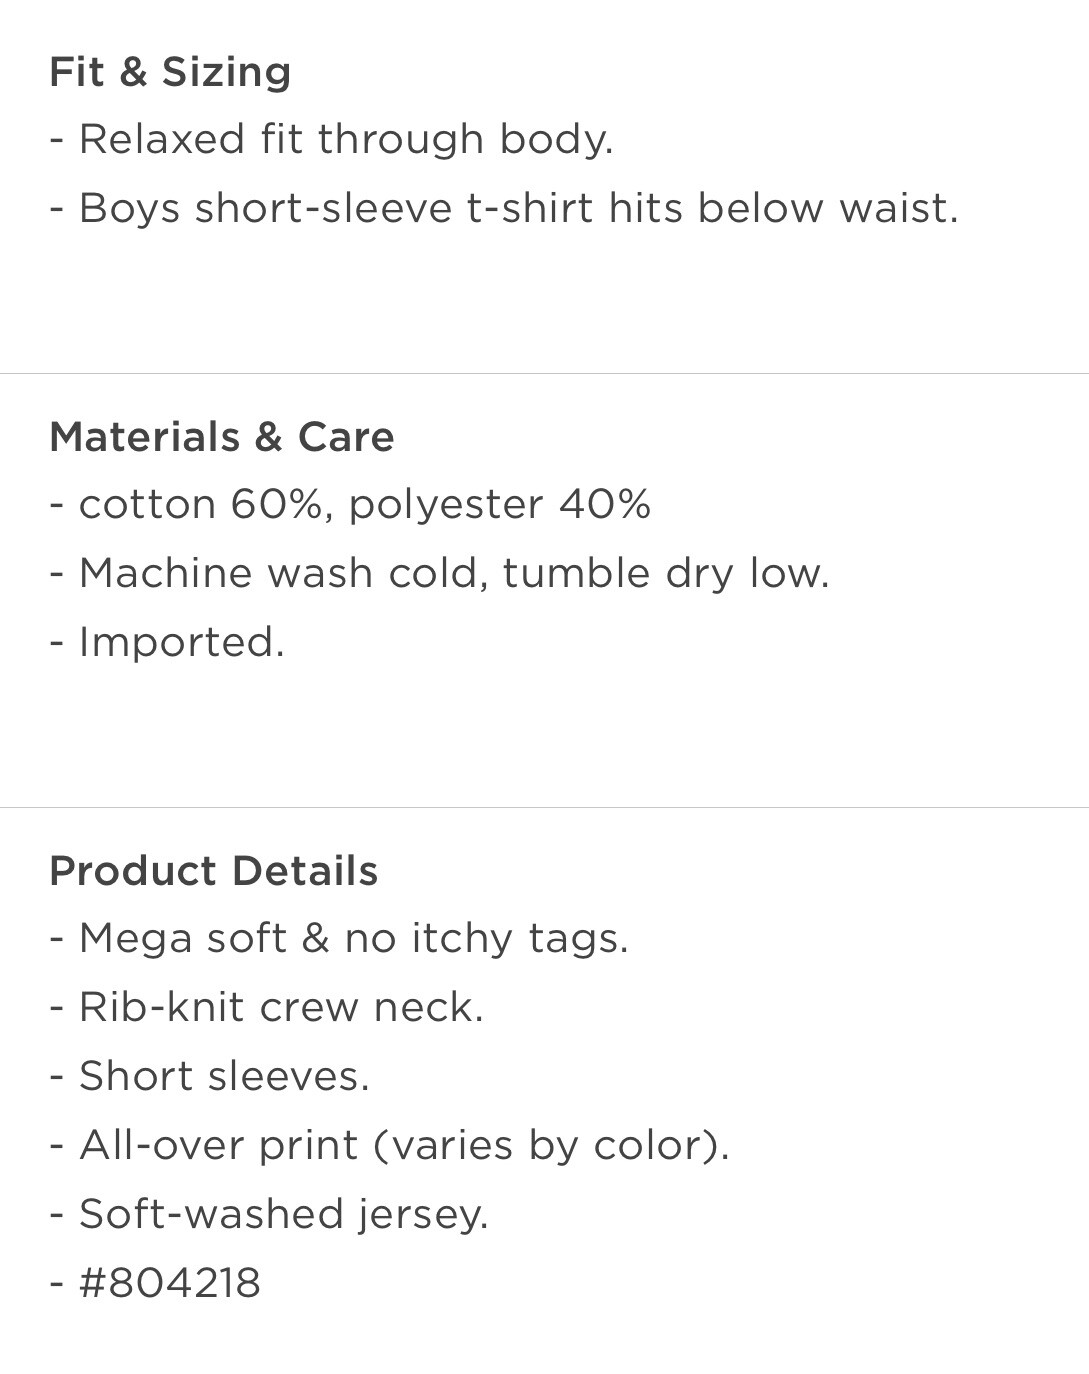Click the 'Machine wash cold' care line

click(x=440, y=573)
